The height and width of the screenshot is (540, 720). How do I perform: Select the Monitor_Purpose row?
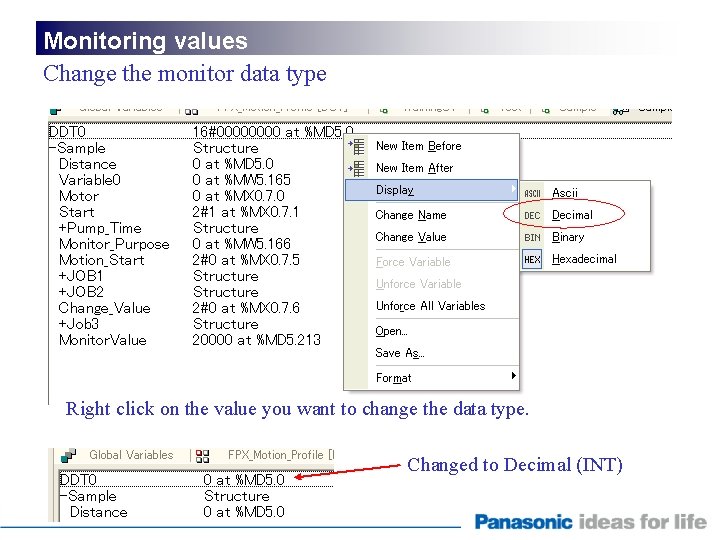(114, 244)
